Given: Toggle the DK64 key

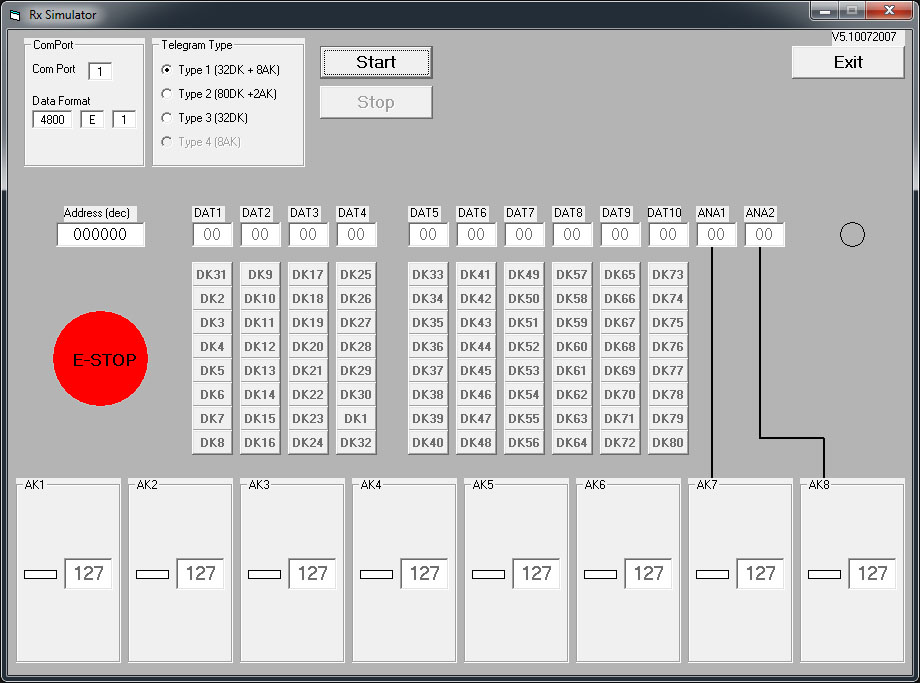Looking at the screenshot, I should tap(572, 442).
